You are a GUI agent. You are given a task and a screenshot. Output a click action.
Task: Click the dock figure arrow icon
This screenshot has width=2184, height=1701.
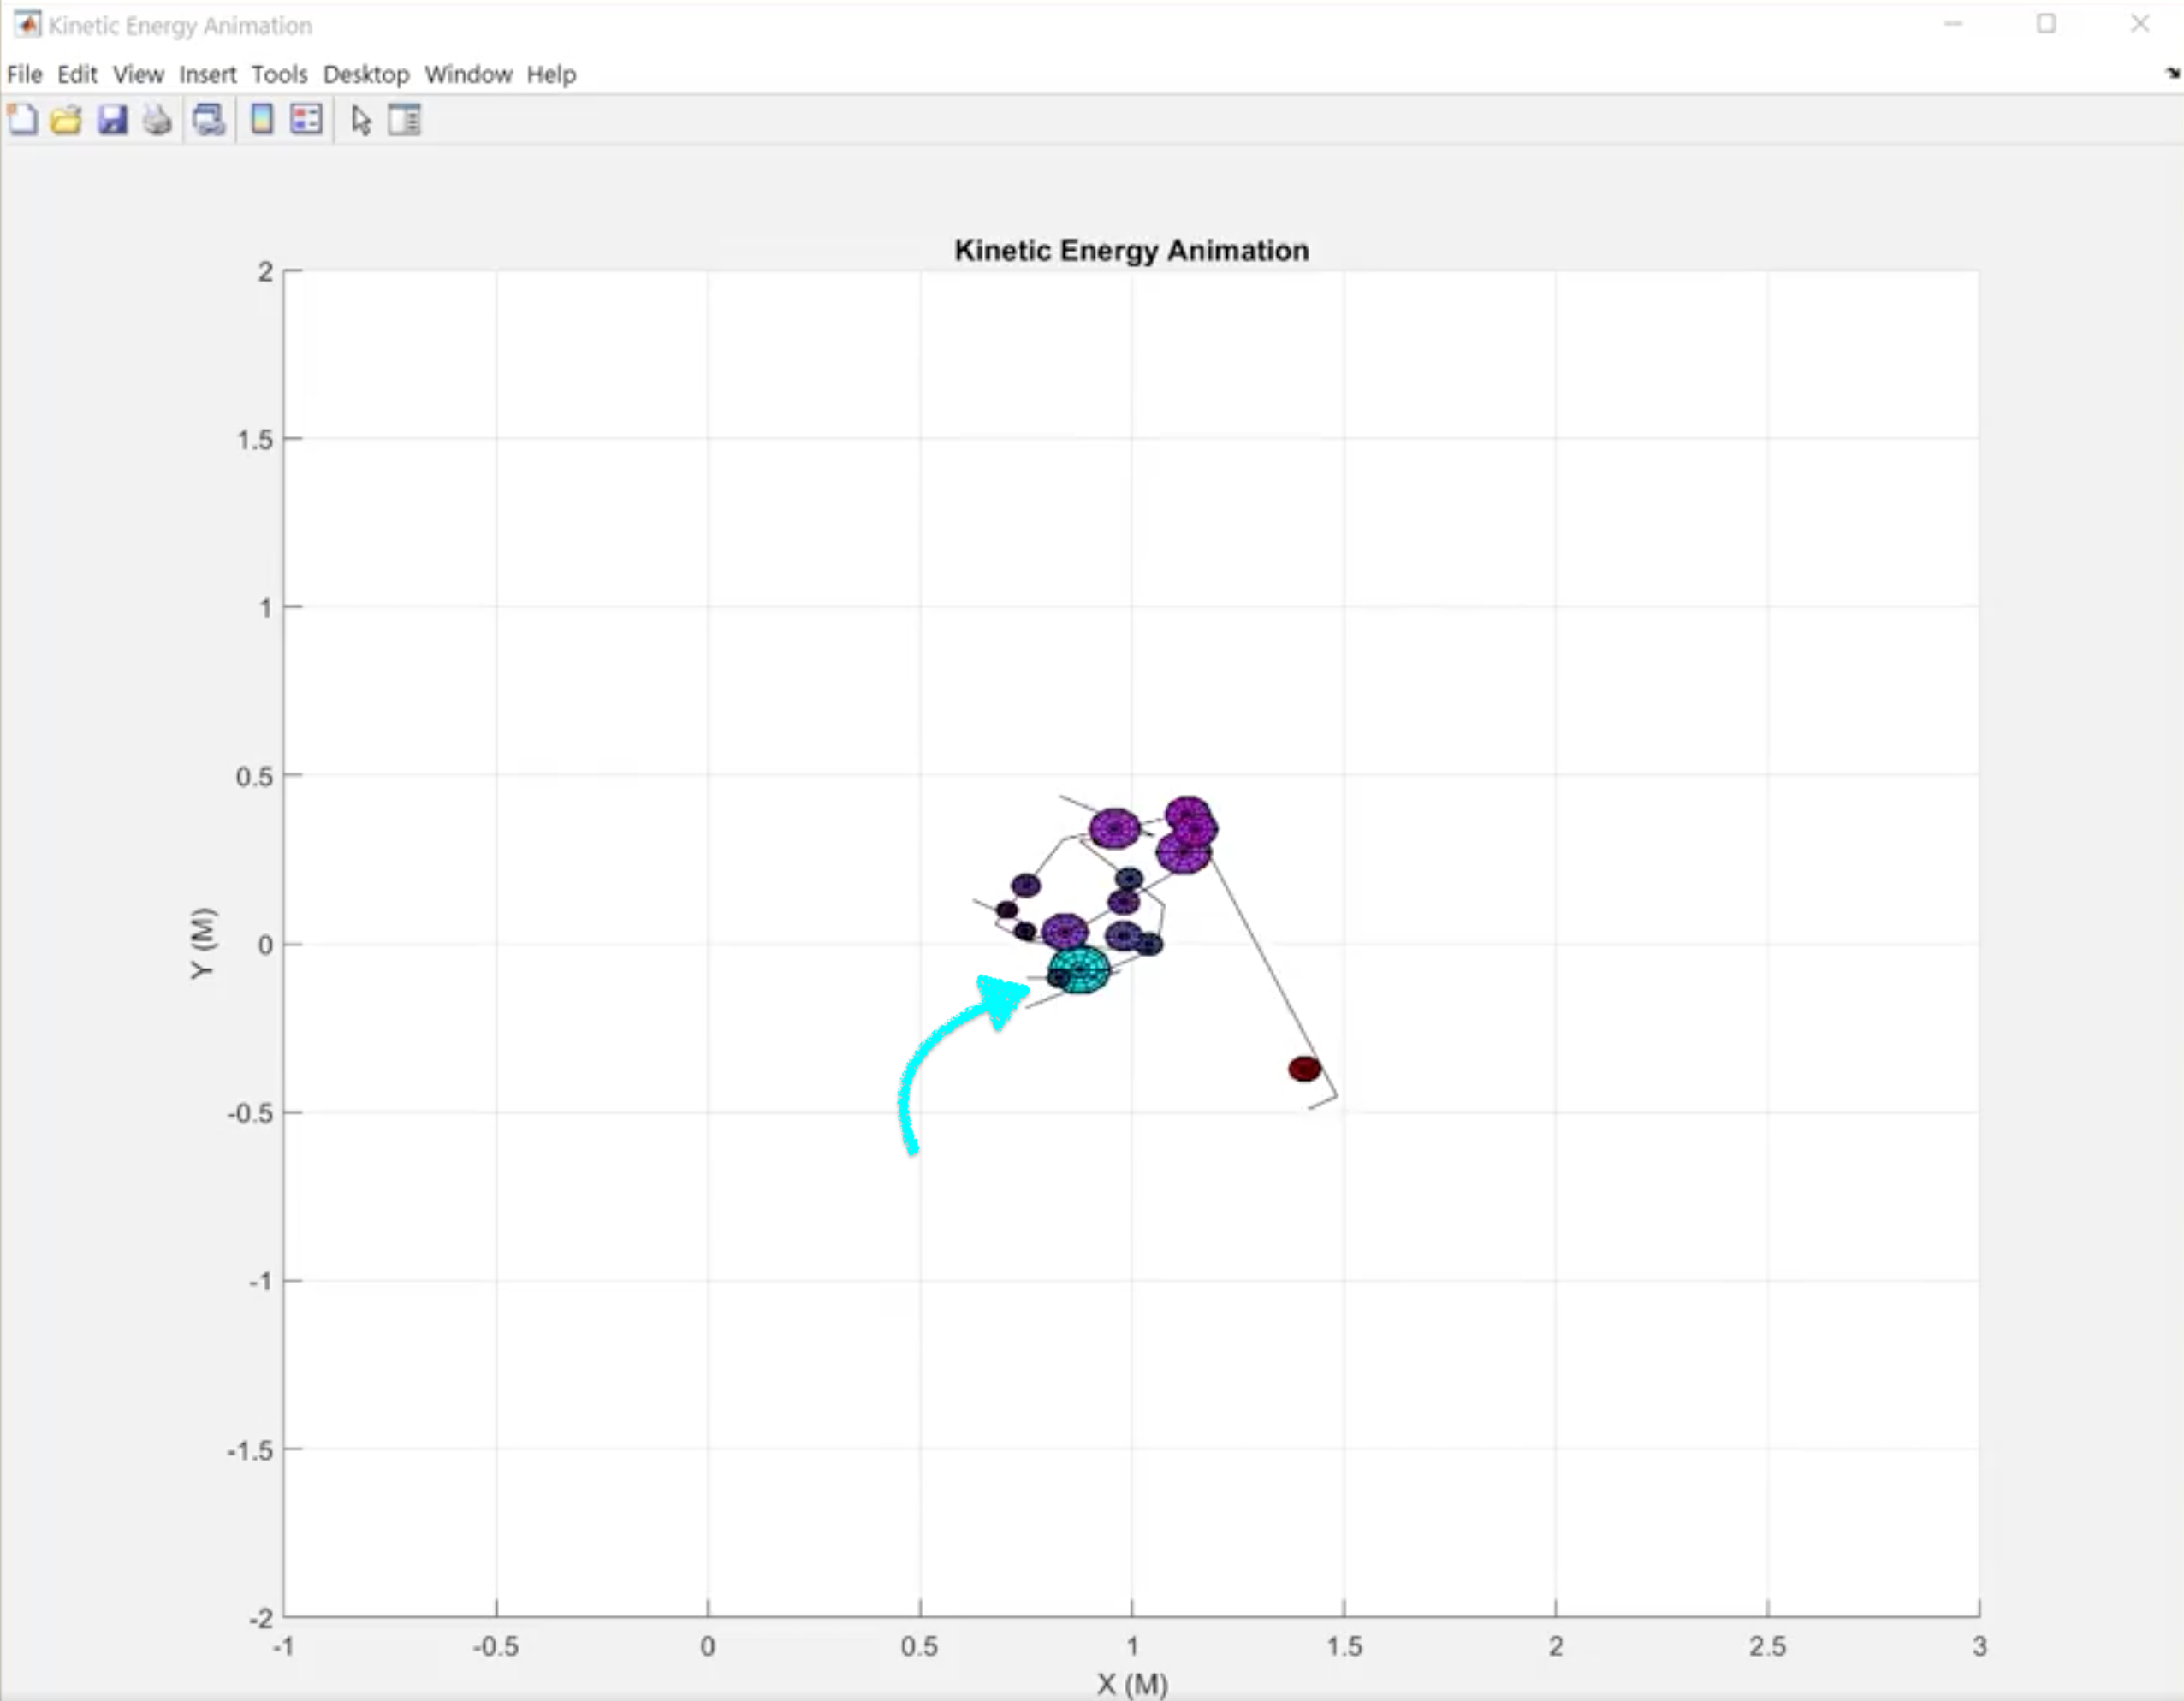coord(2172,73)
